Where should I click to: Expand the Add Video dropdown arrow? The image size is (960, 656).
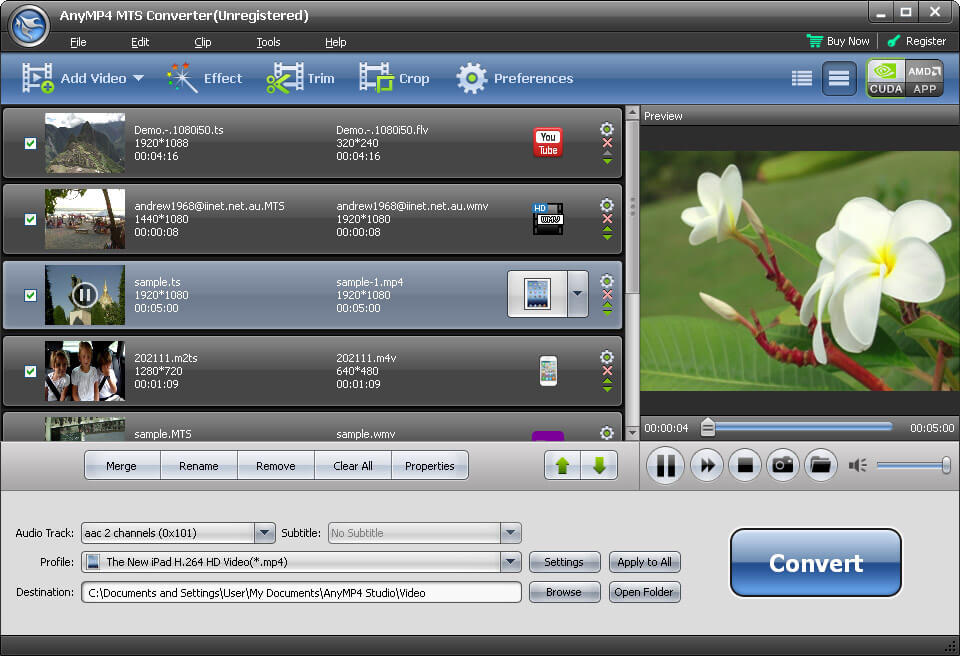tap(138, 78)
